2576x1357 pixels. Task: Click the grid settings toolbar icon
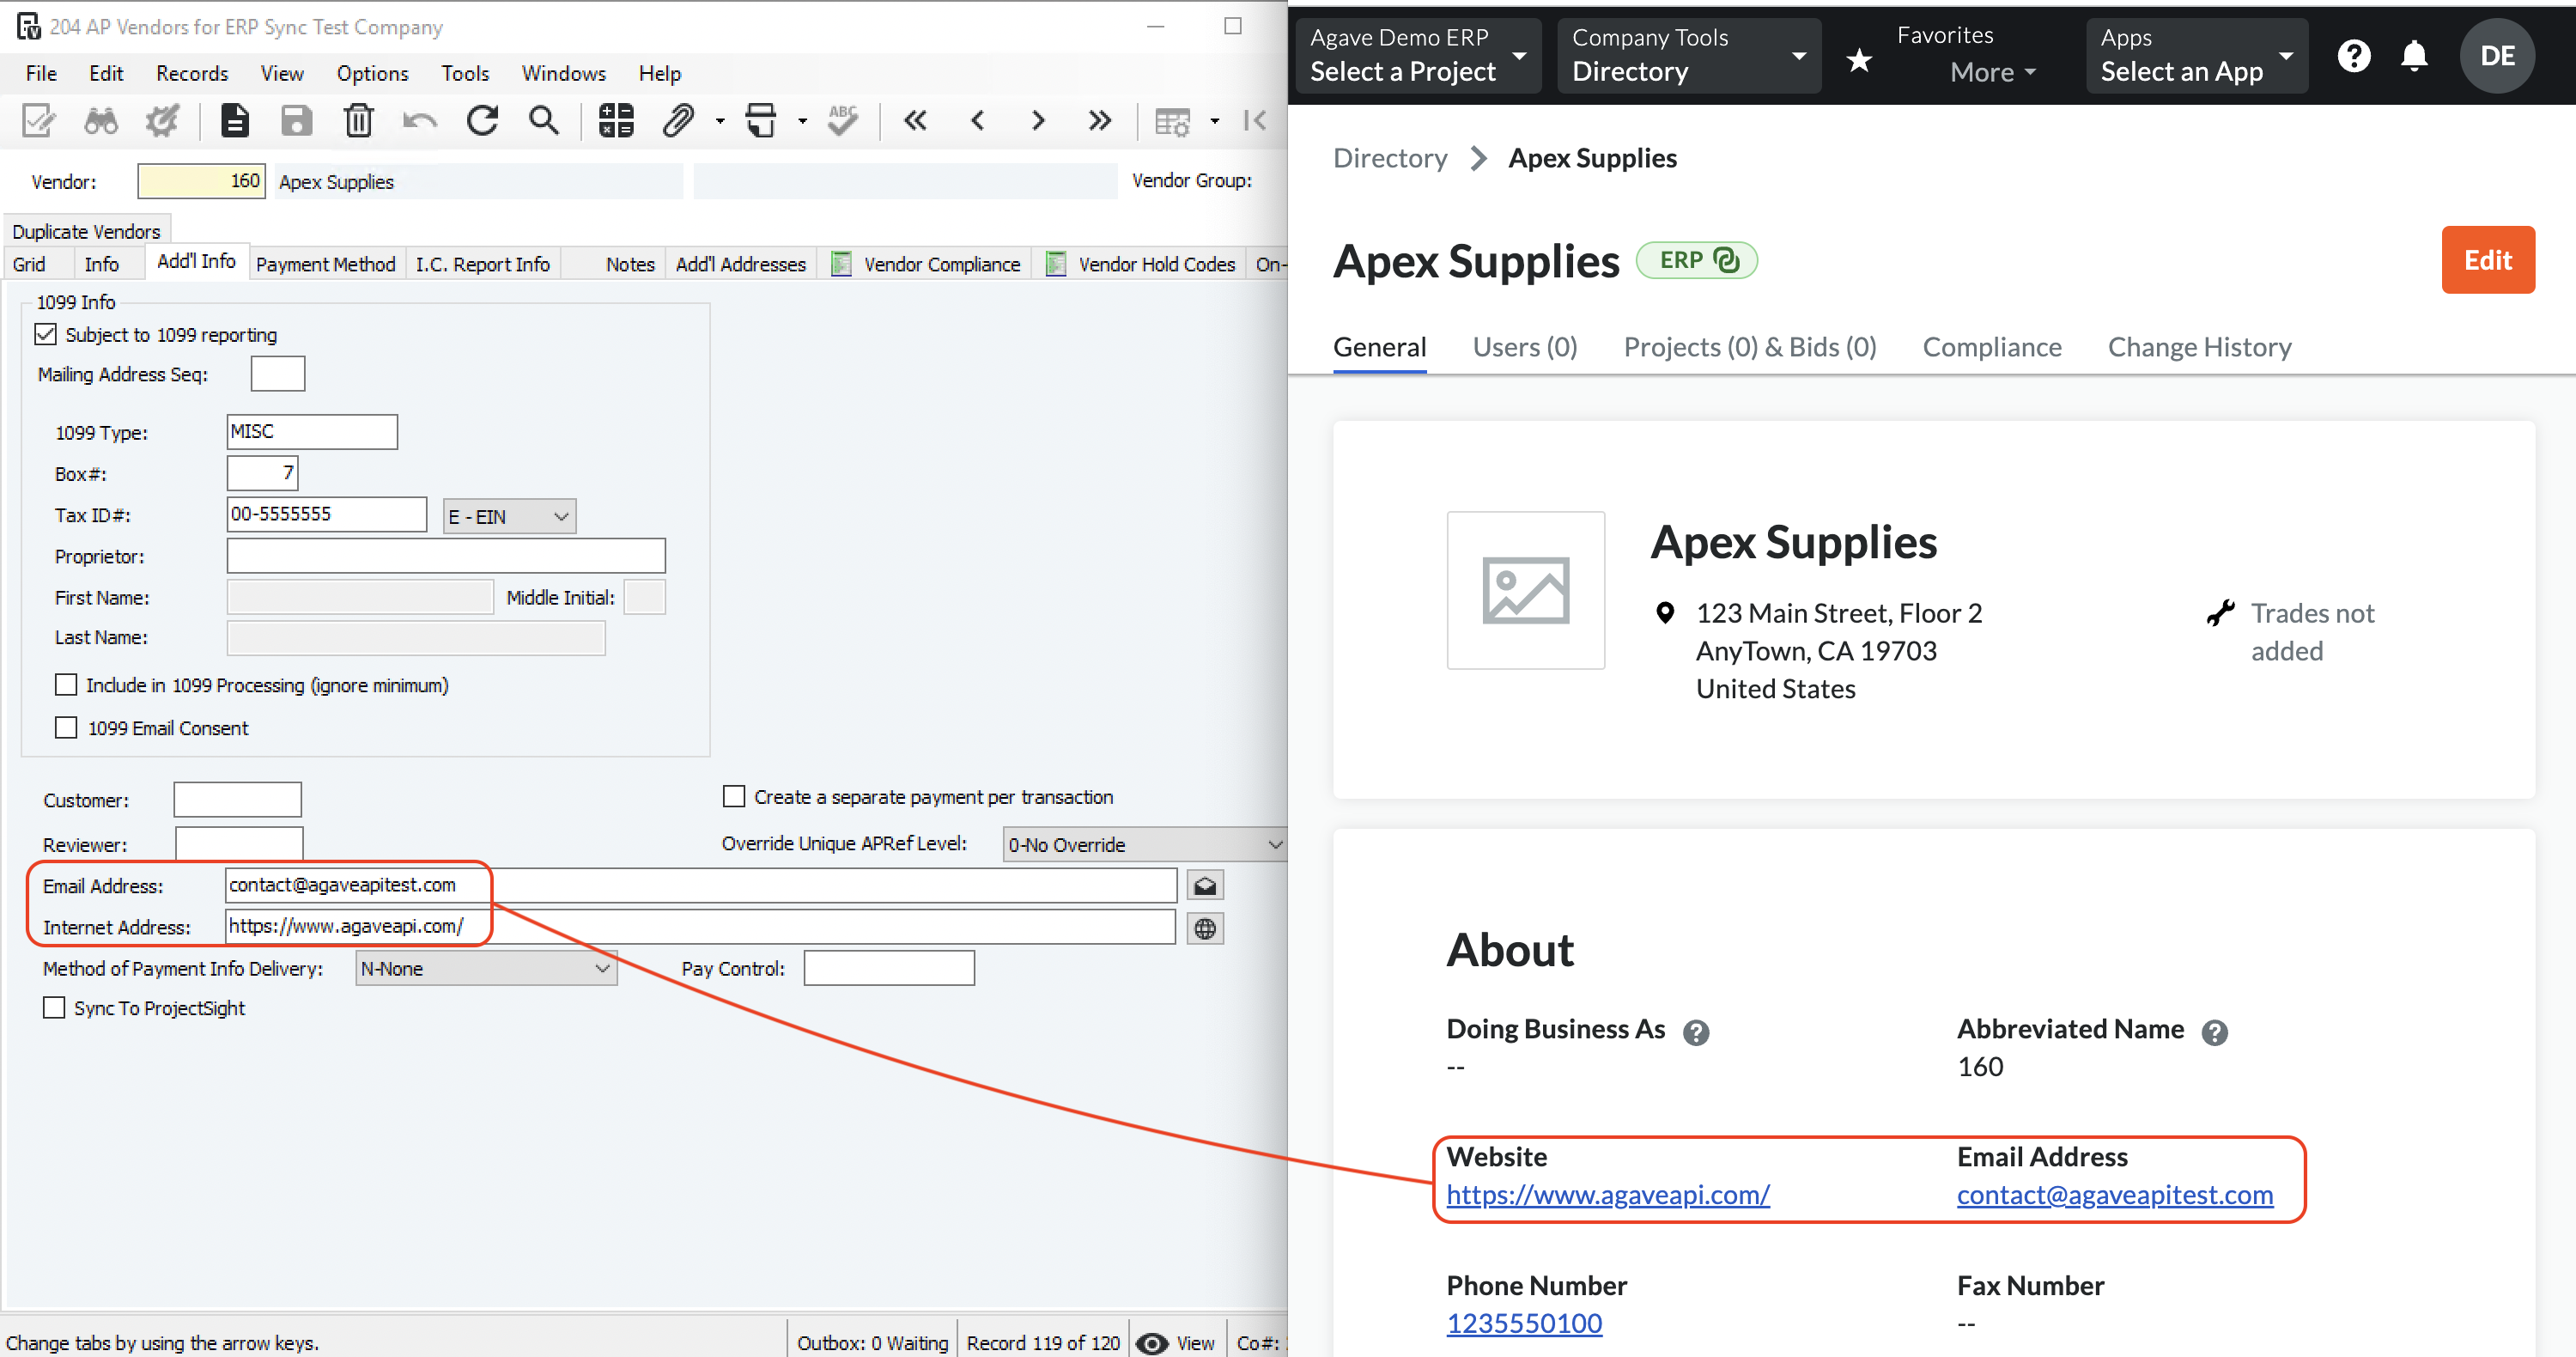pyautogui.click(x=1173, y=121)
